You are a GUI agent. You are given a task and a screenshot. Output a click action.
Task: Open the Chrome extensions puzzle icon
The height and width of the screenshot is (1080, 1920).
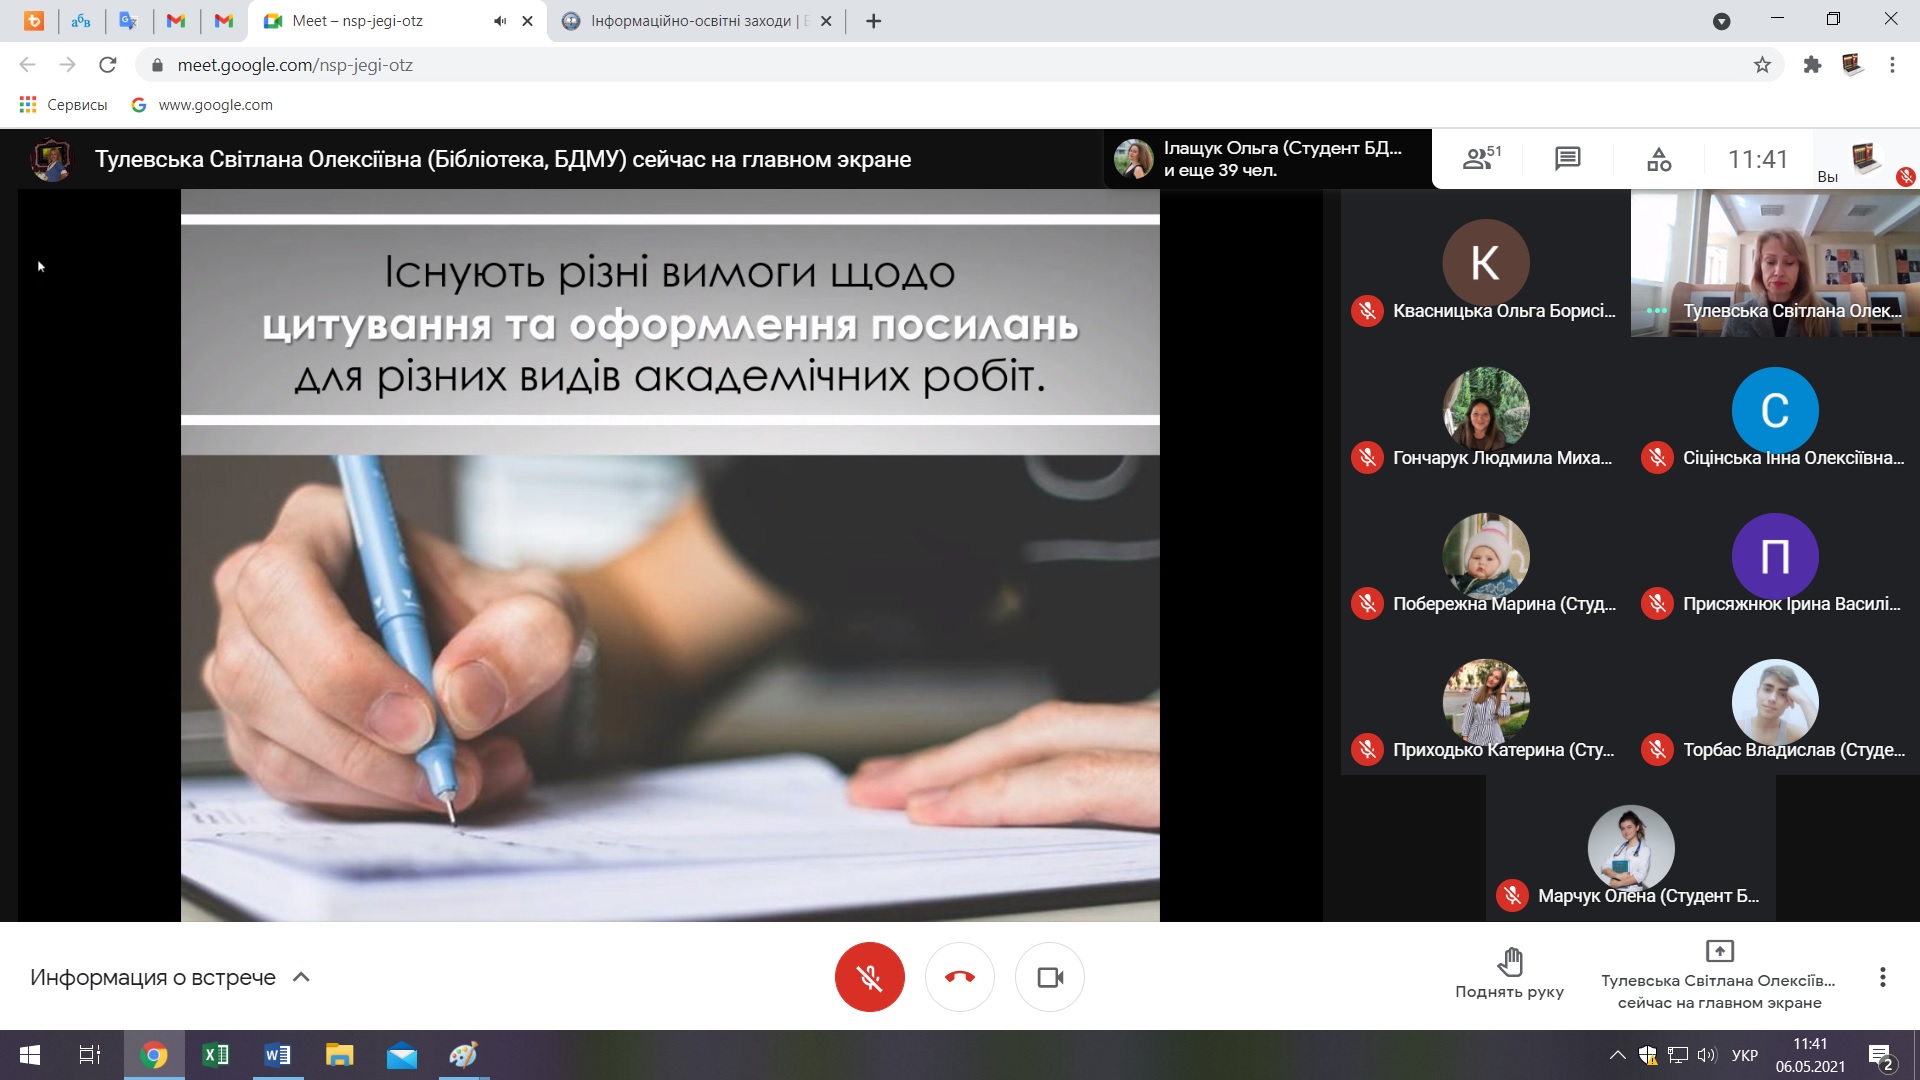tap(1812, 65)
